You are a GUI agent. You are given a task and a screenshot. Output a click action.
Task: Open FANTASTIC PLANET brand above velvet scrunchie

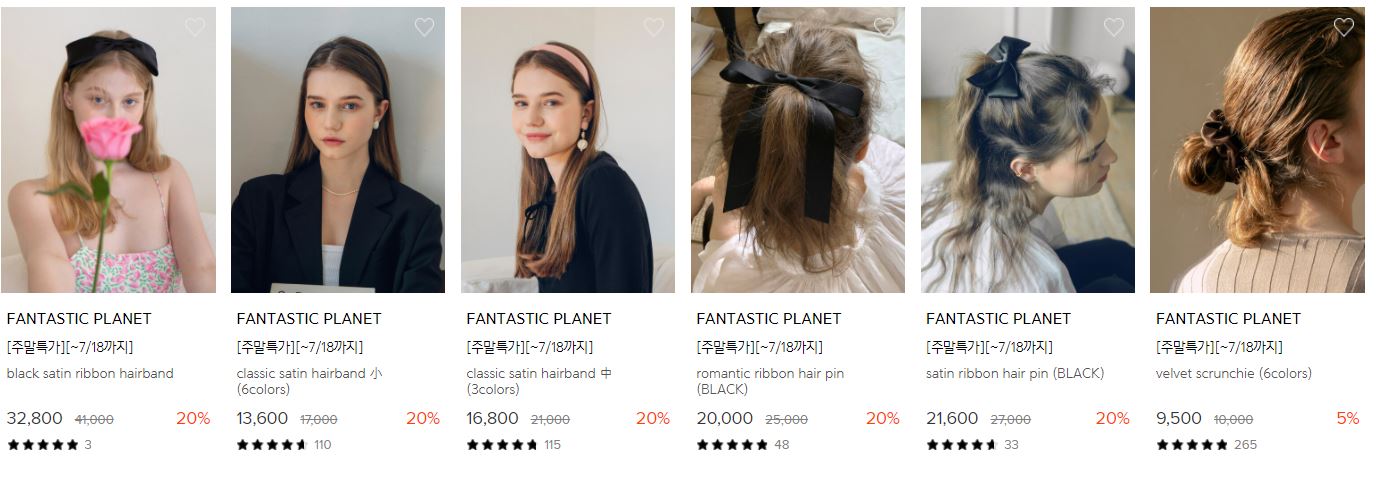(x=1228, y=319)
